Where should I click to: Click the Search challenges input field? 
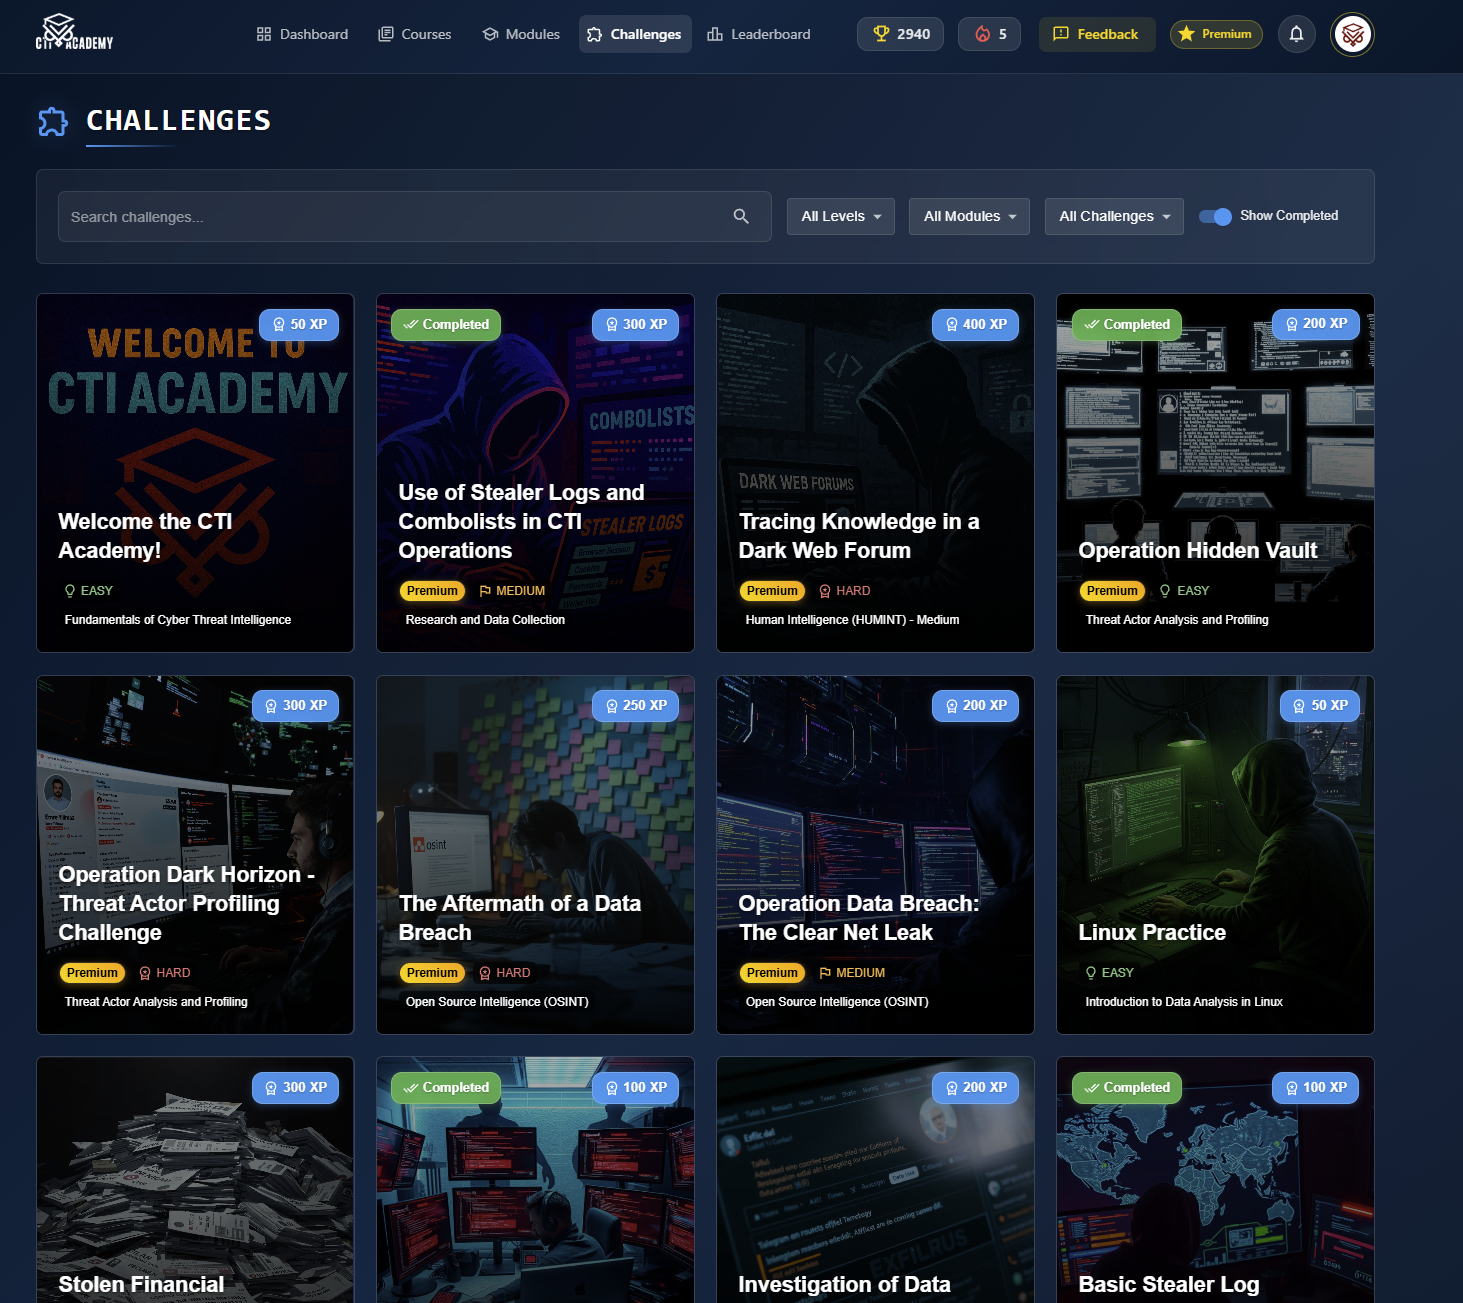point(414,216)
